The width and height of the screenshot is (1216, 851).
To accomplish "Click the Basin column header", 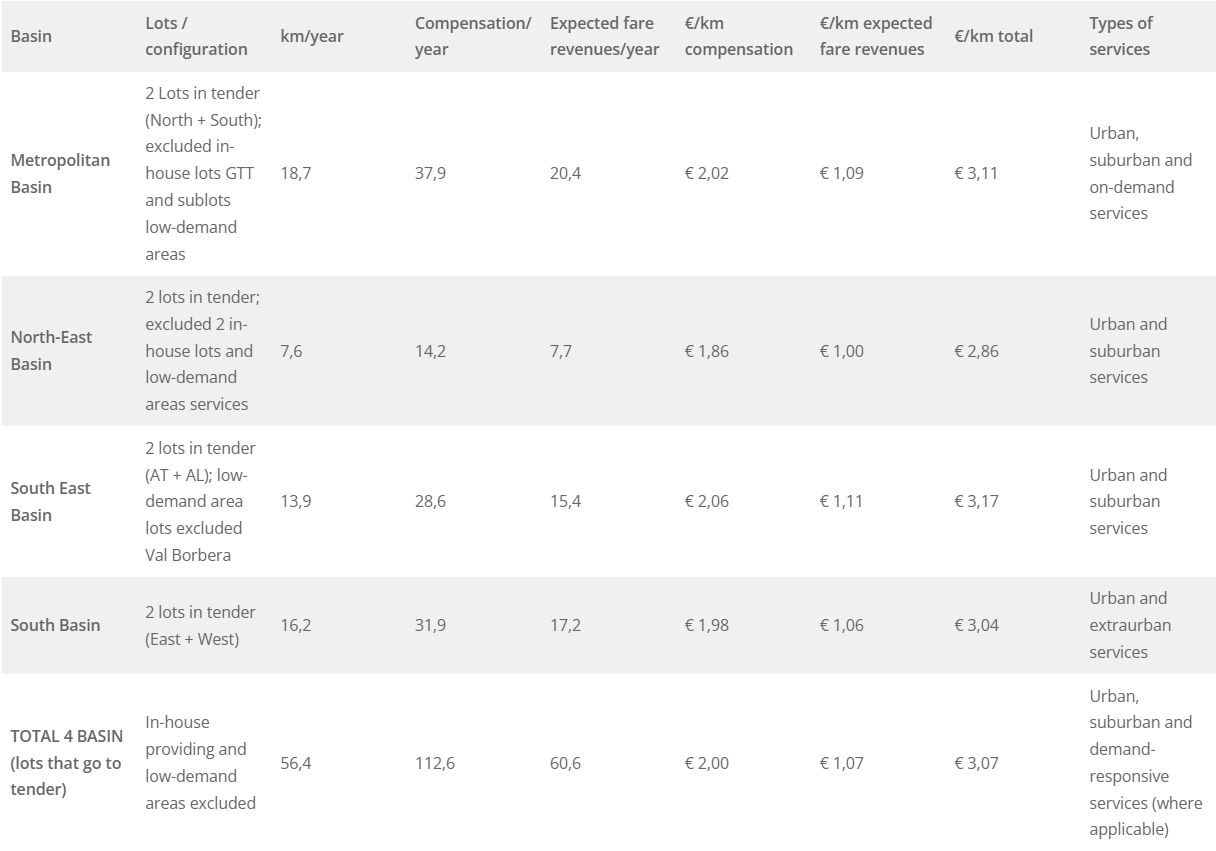I will coord(31,36).
